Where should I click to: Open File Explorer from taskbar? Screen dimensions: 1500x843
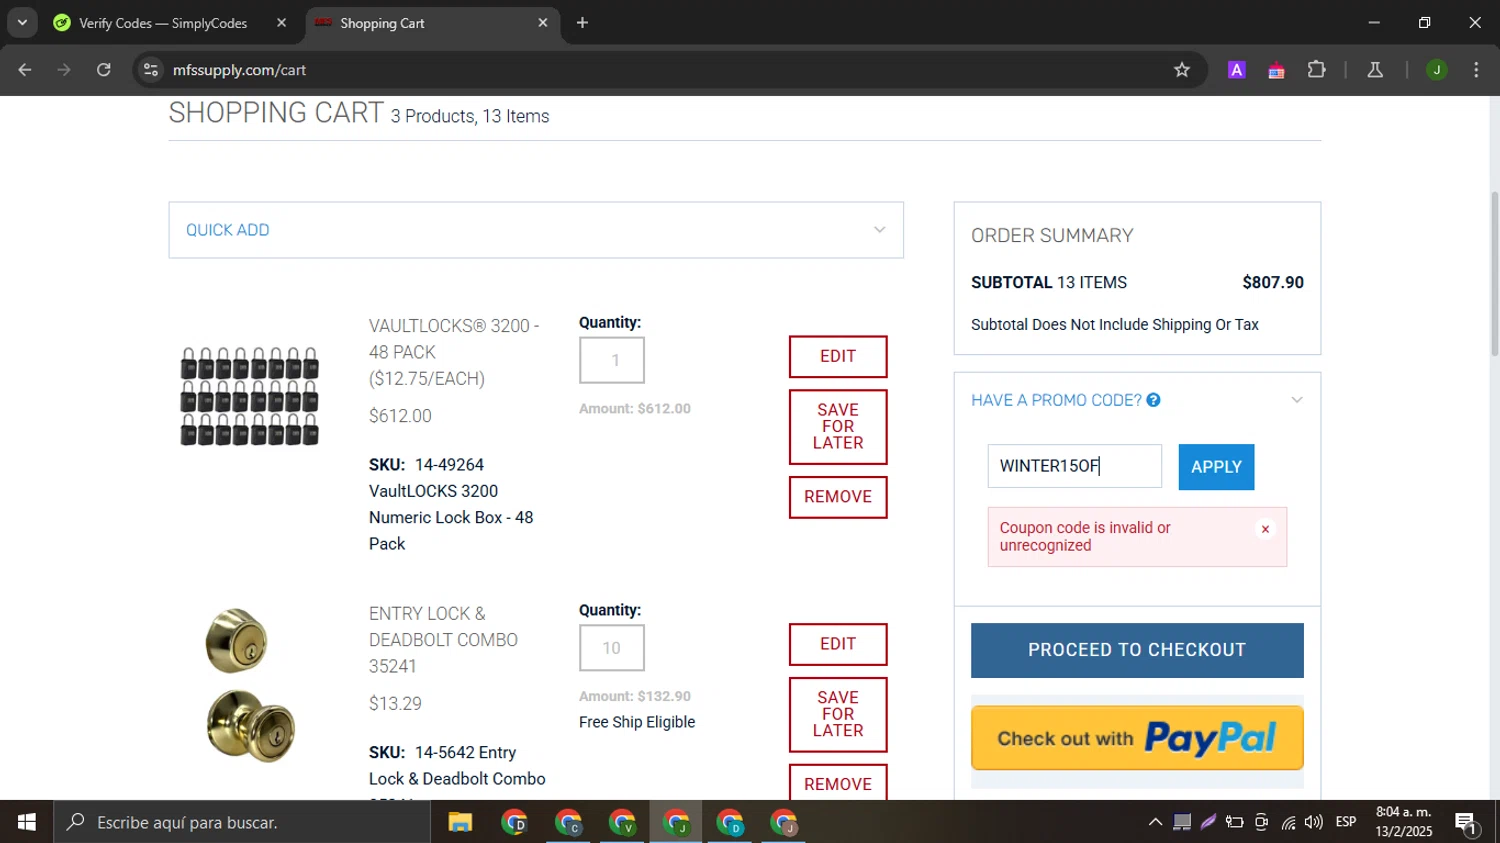pyautogui.click(x=460, y=823)
